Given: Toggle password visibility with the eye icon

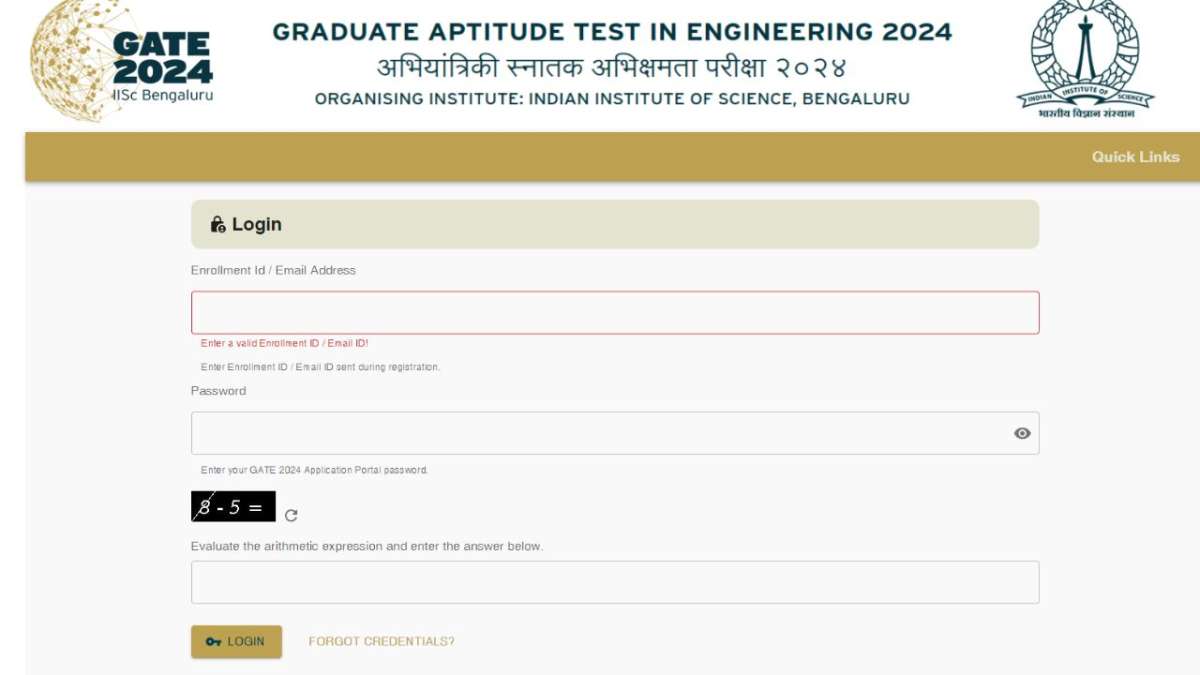Looking at the screenshot, I should tap(1020, 432).
